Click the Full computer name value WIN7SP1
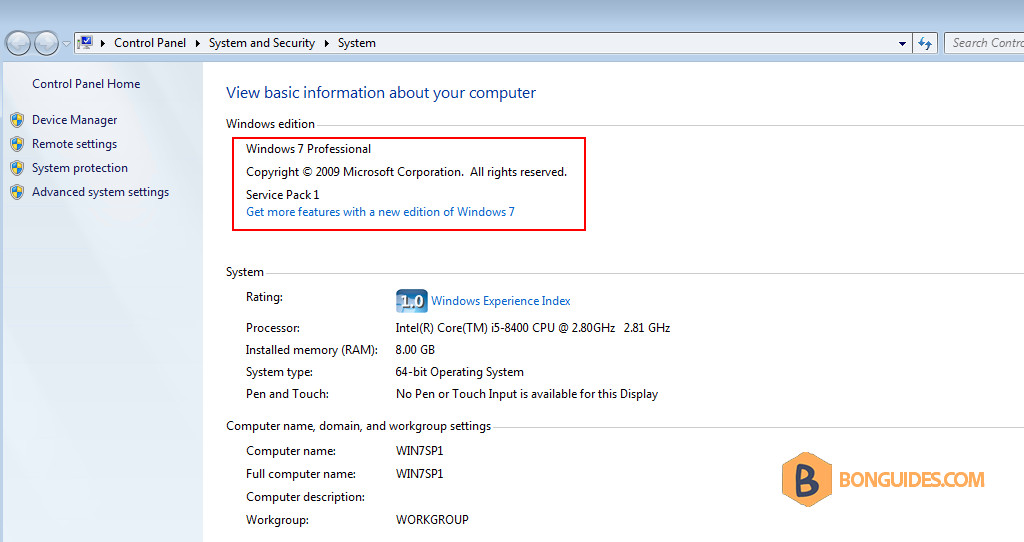This screenshot has height=542, width=1024. click(419, 474)
